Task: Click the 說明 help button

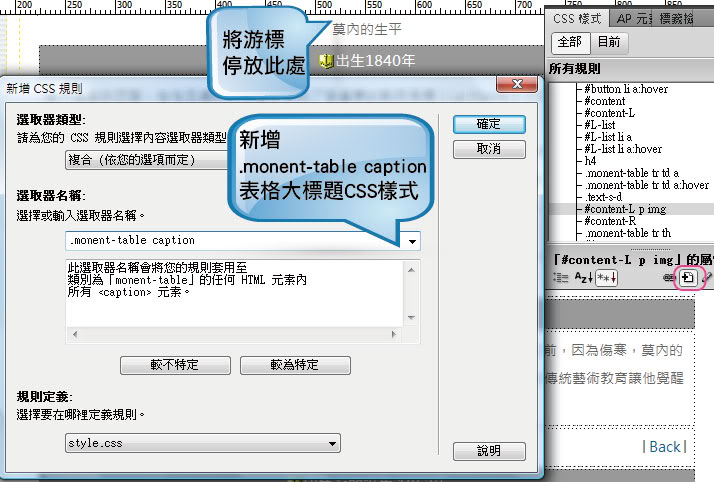Action: click(489, 450)
